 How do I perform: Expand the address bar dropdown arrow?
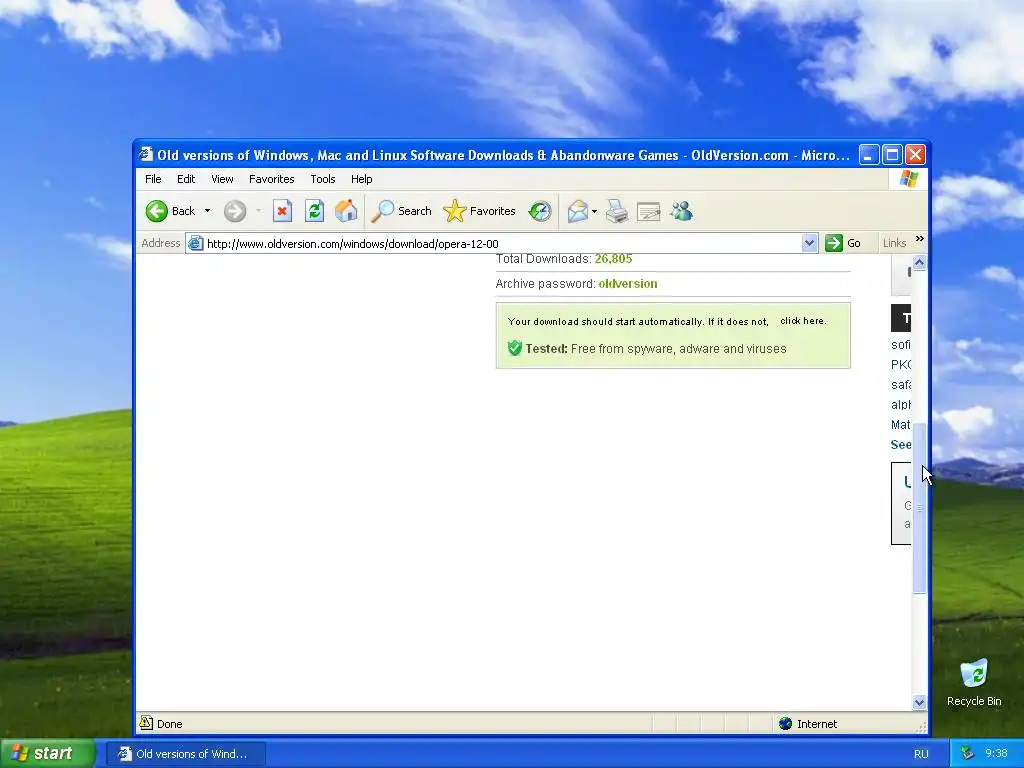coord(809,244)
